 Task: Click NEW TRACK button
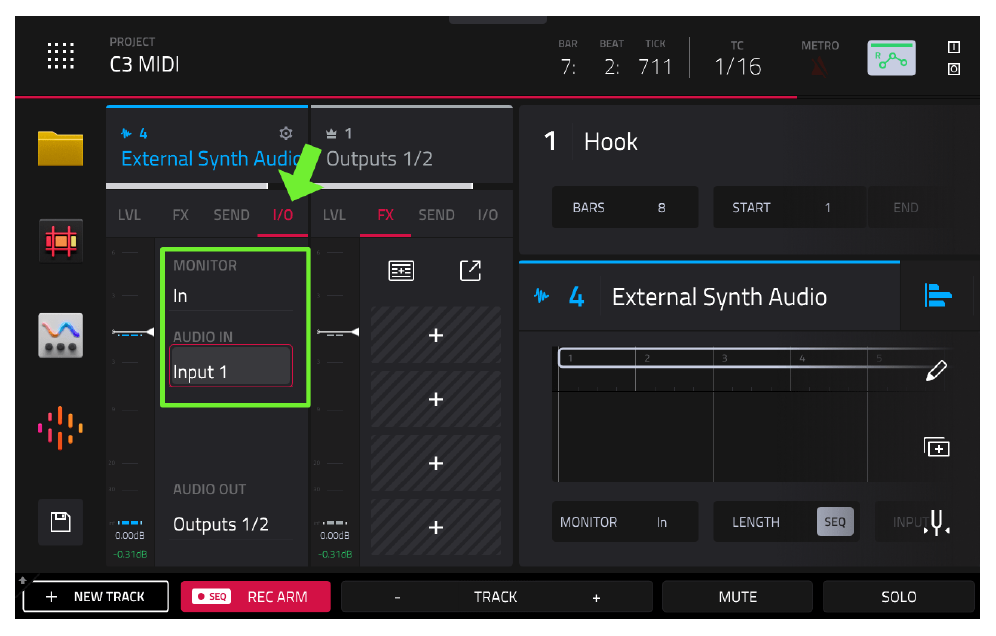[x=96, y=597]
